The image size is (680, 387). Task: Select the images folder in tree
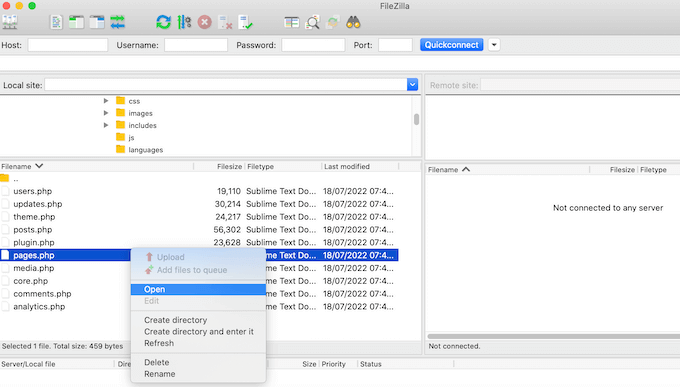[134, 113]
